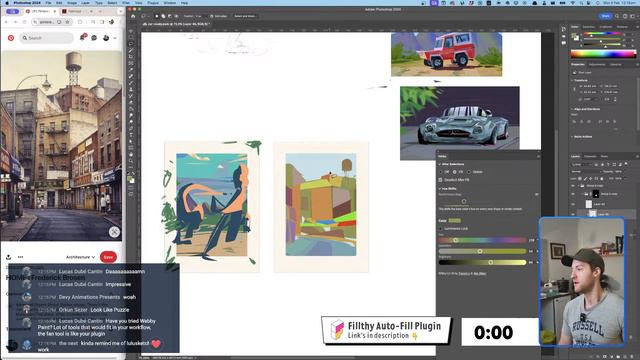This screenshot has width=640, height=360.
Task: Choose Add to Selection mode
Action: [x=163, y=16]
